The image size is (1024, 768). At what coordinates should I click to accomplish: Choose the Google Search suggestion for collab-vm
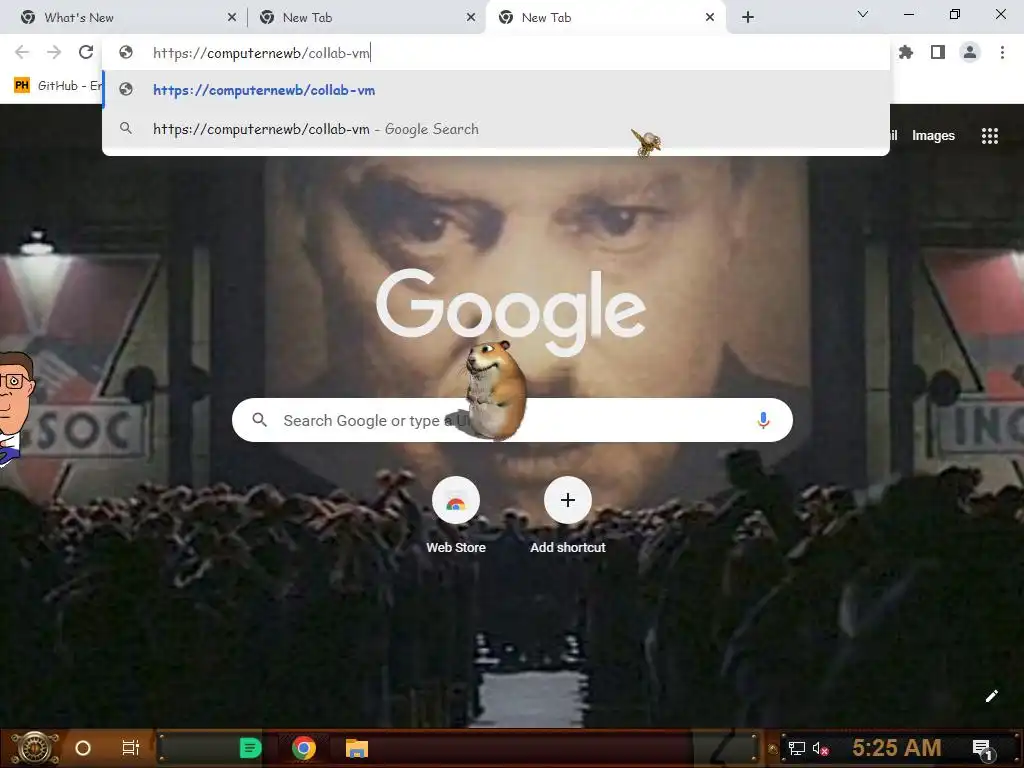496,129
